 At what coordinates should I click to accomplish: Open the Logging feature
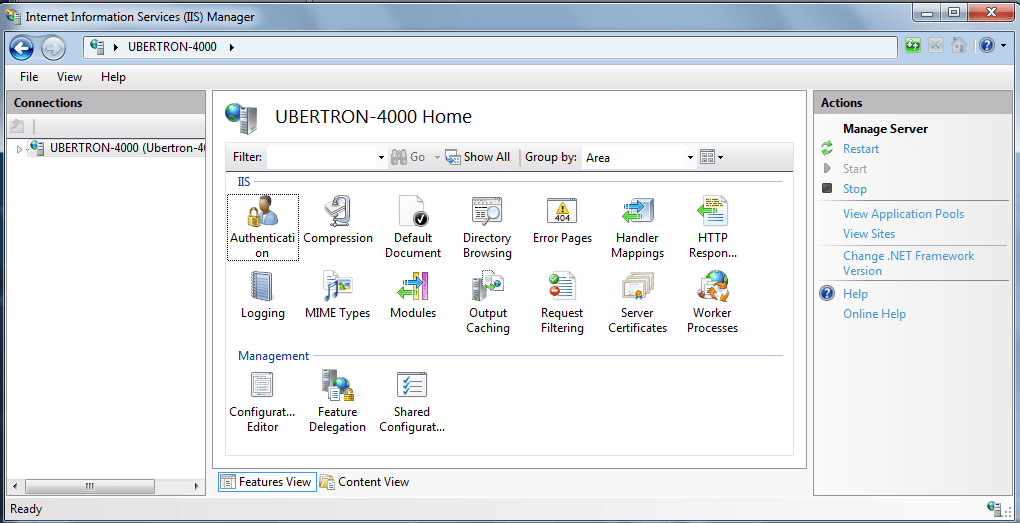pos(262,296)
